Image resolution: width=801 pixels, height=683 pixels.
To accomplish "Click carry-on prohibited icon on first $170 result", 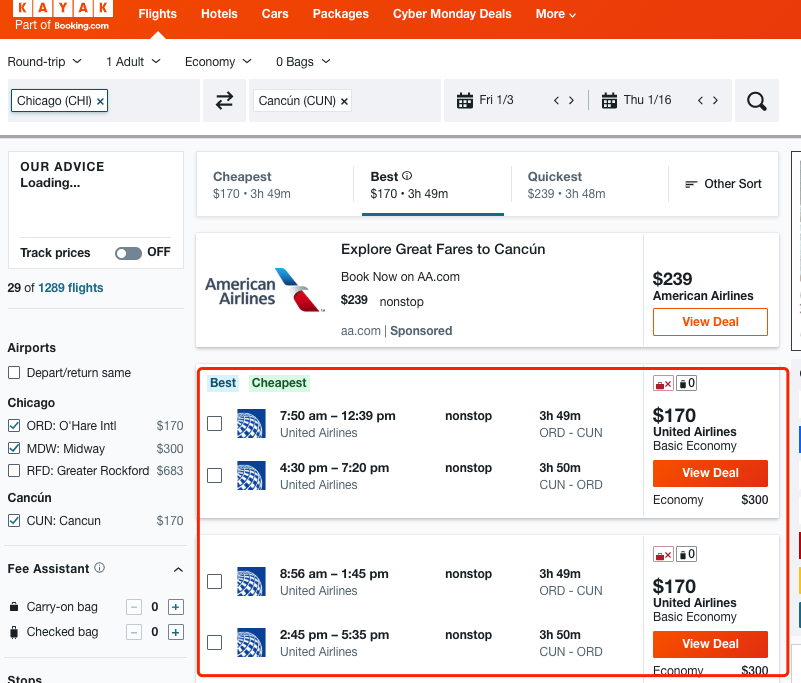I will tap(663, 383).
